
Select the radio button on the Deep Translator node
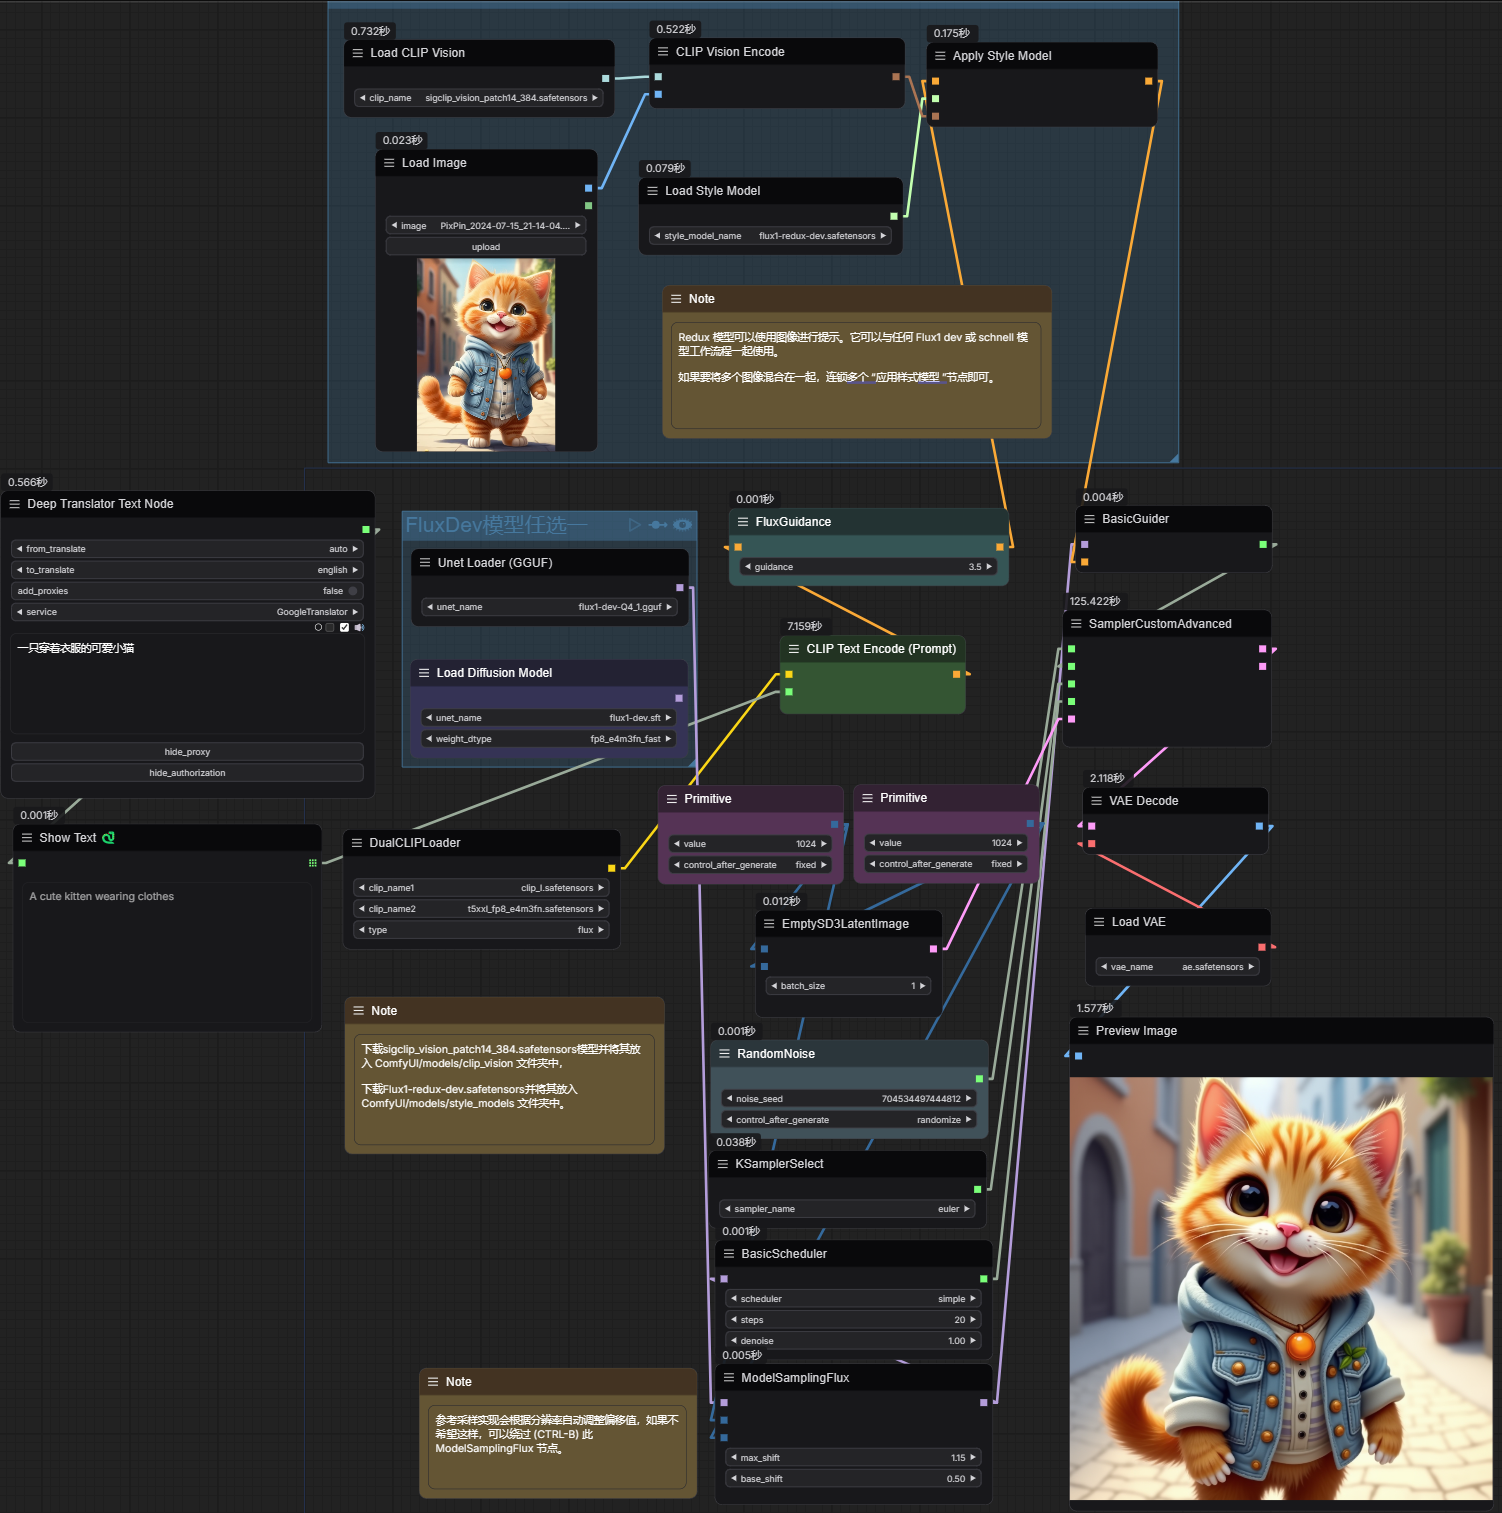point(318,627)
